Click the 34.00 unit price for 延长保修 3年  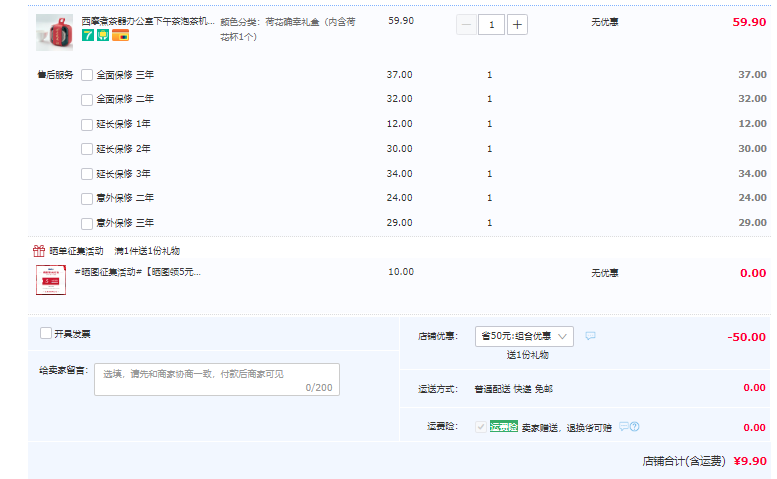tap(399, 174)
